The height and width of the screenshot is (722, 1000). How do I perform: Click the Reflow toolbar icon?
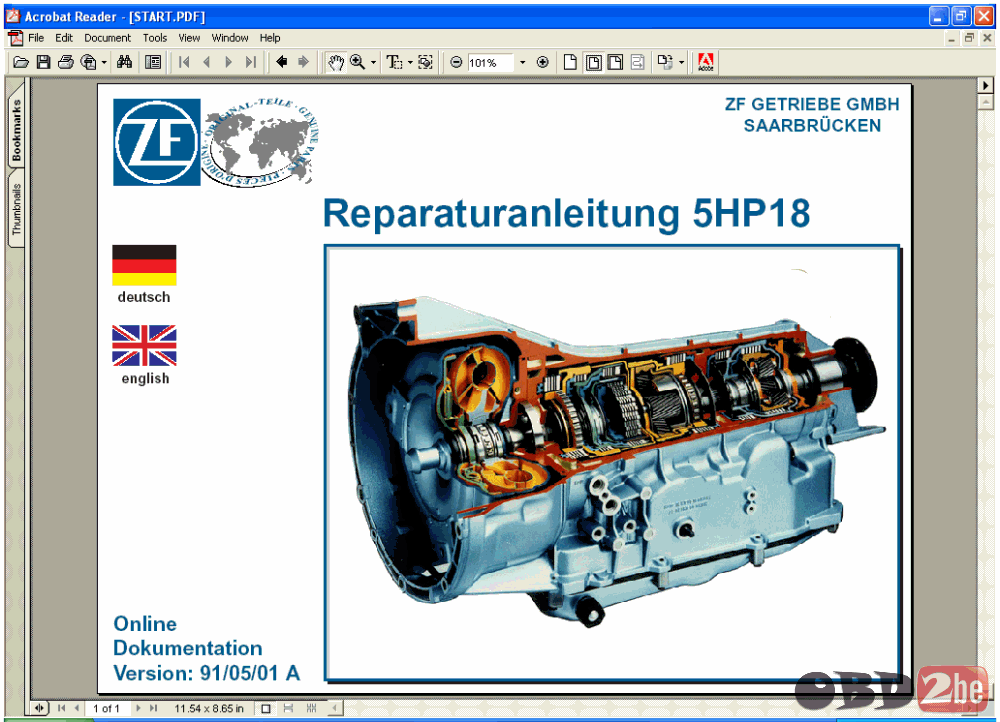pos(638,63)
